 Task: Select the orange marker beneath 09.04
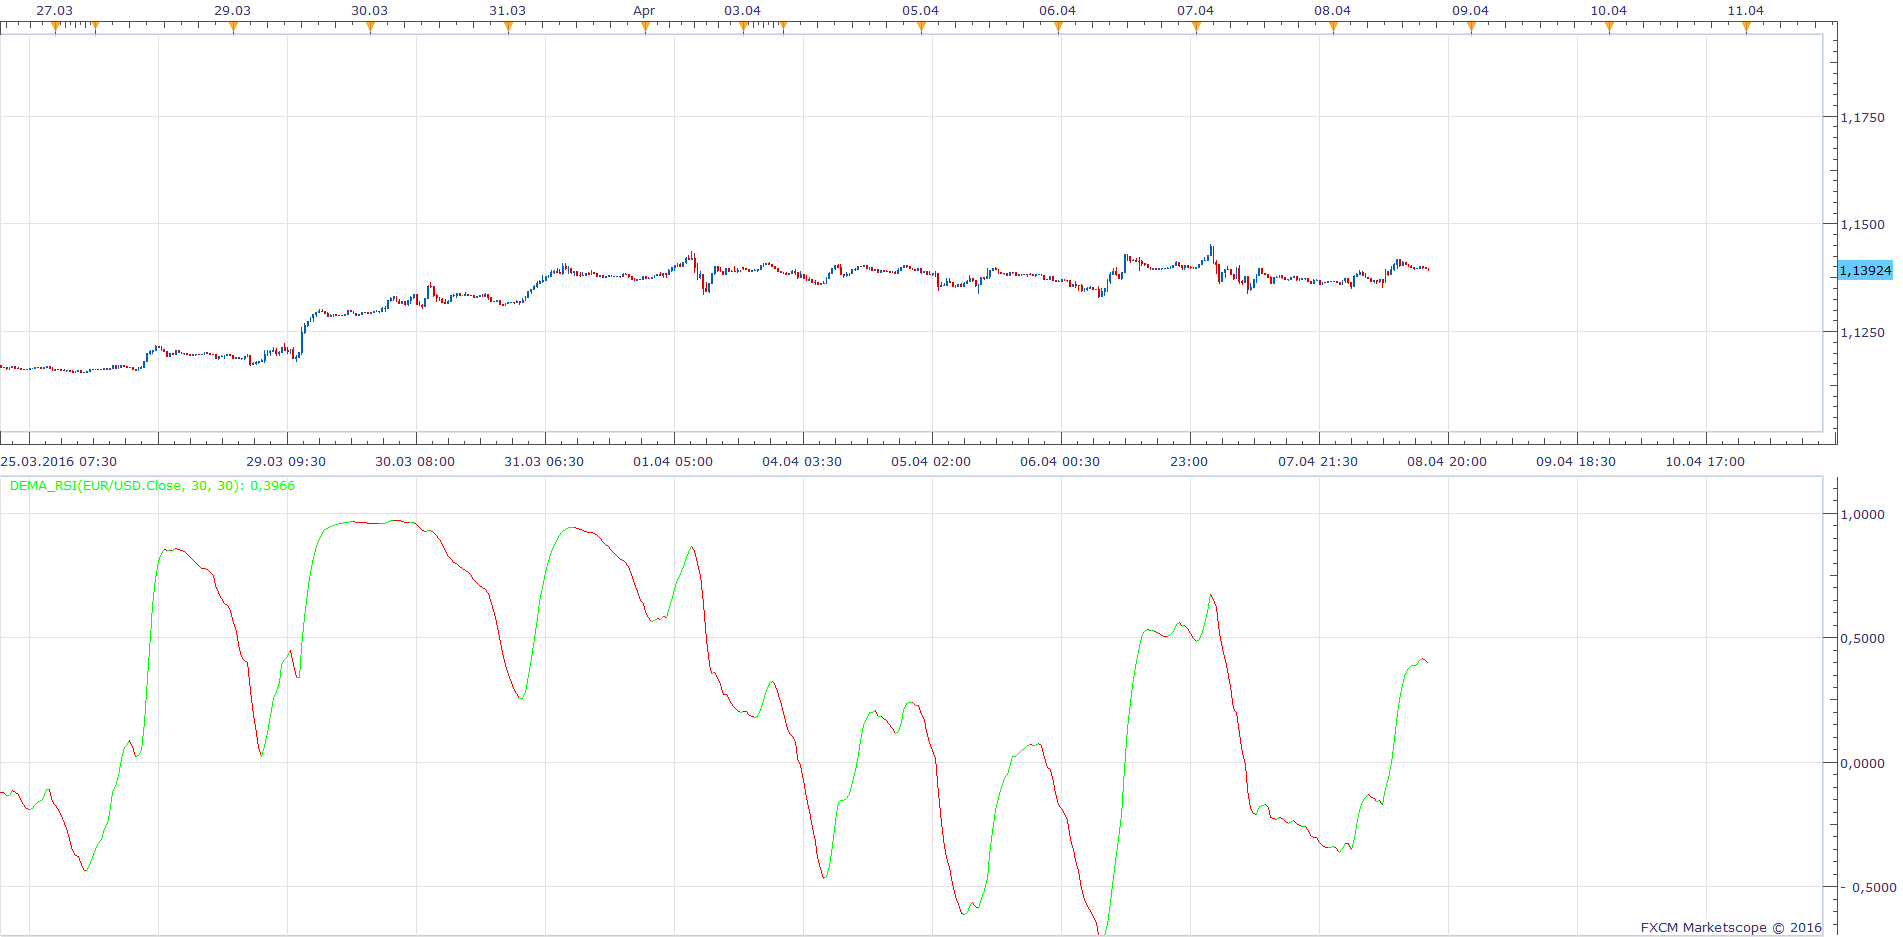click(x=1471, y=28)
